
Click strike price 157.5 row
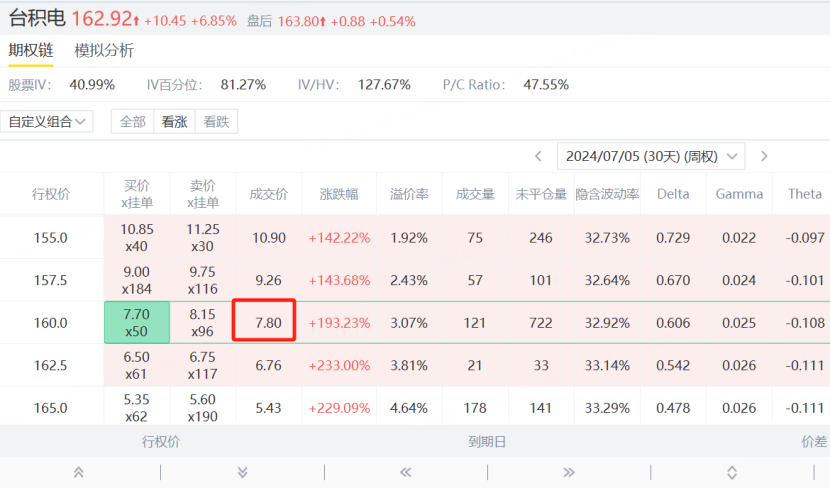pyautogui.click(x=51, y=280)
